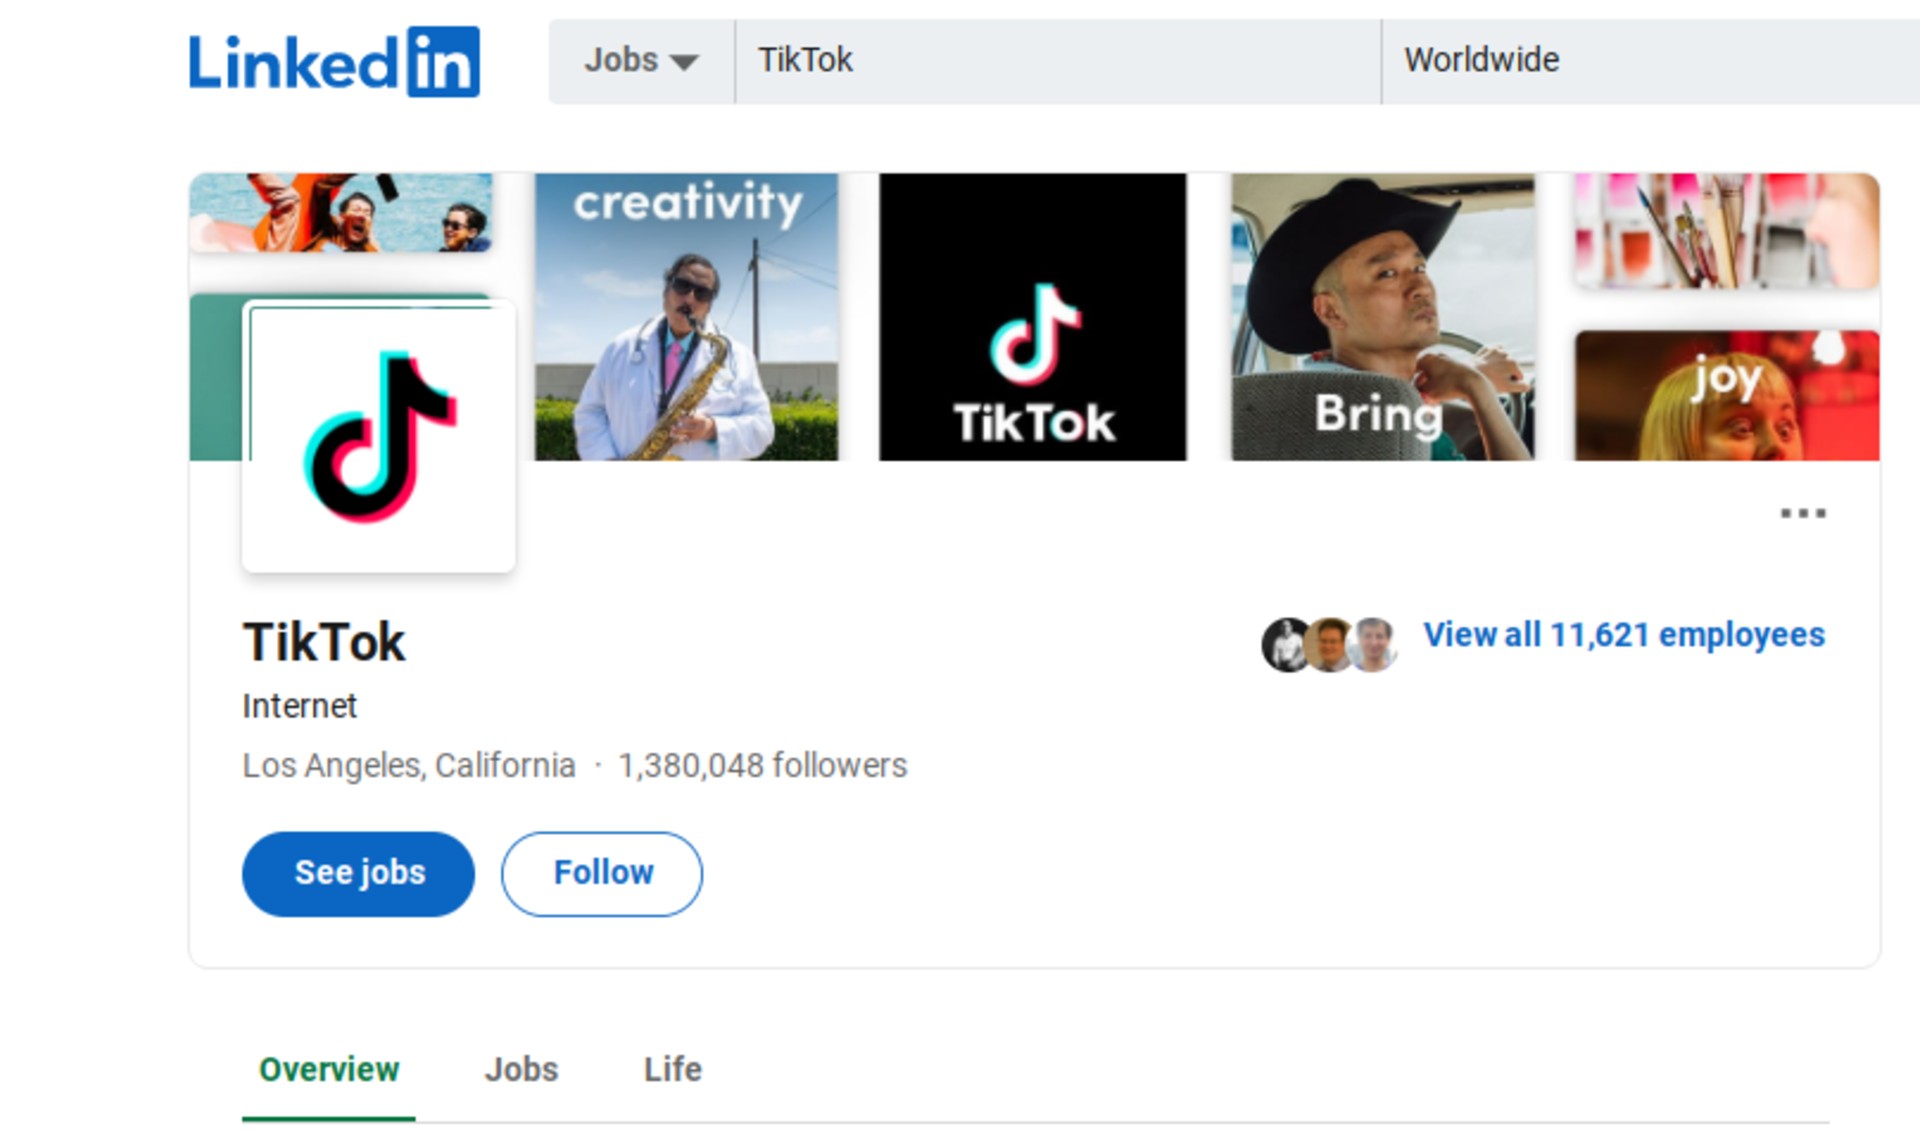This screenshot has height=1131, width=1920.
Task: Click the creativity saxophone banner image
Action: [x=686, y=317]
